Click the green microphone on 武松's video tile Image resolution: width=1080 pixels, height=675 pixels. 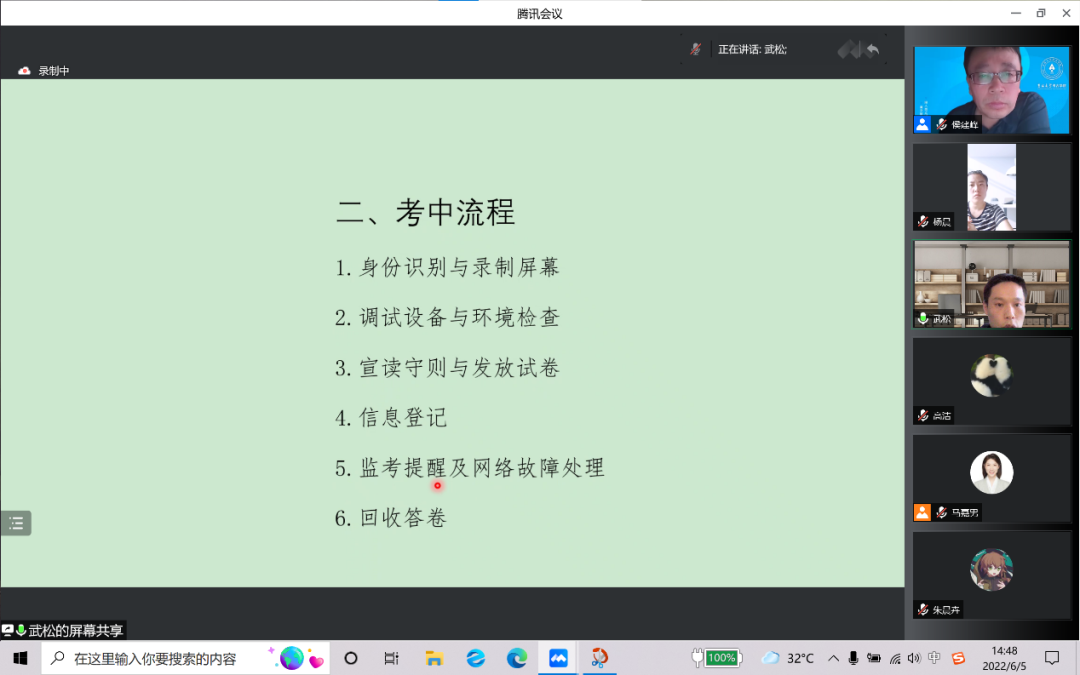pyautogui.click(x=923, y=318)
